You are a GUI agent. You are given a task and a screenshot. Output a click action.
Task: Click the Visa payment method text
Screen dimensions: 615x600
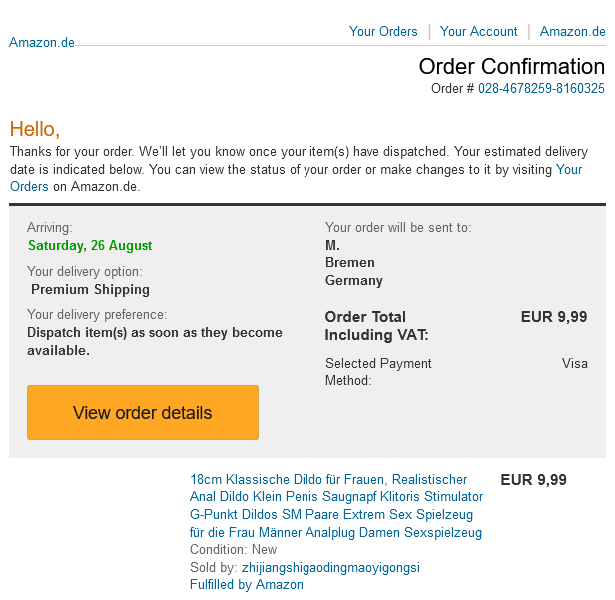(574, 364)
